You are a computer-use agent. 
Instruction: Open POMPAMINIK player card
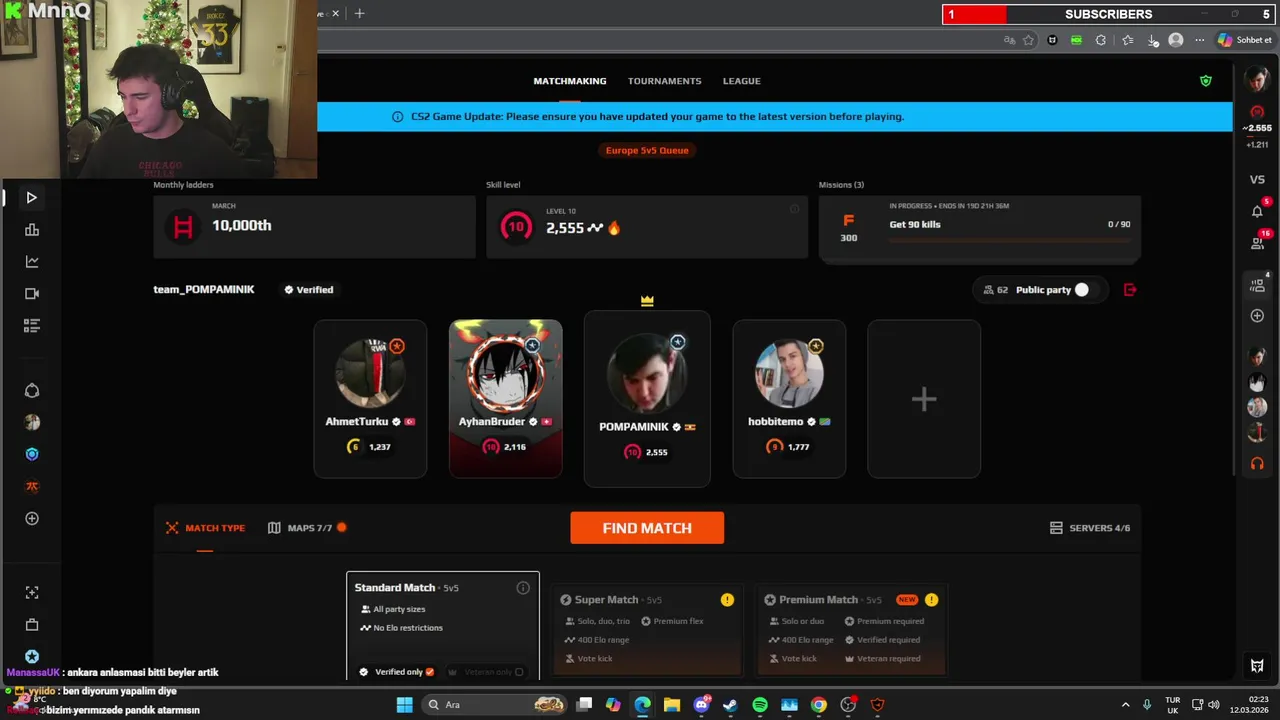(x=647, y=399)
